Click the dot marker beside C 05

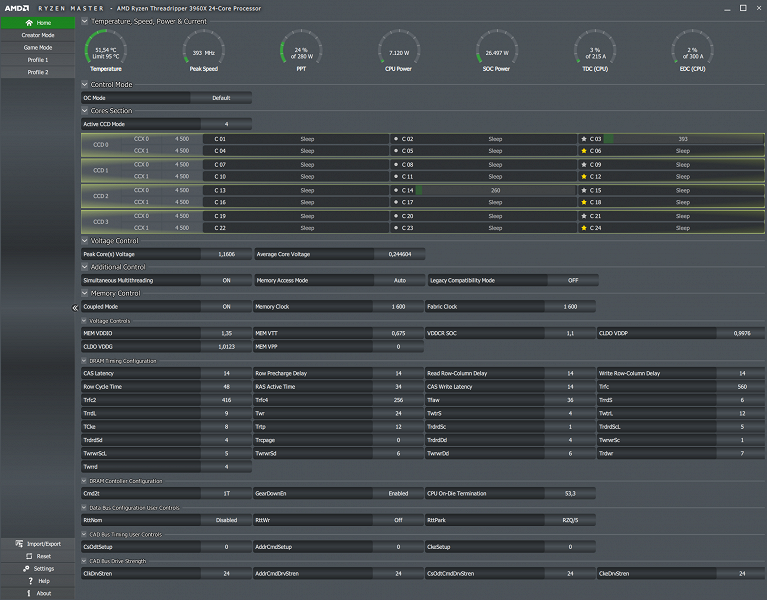(396, 151)
